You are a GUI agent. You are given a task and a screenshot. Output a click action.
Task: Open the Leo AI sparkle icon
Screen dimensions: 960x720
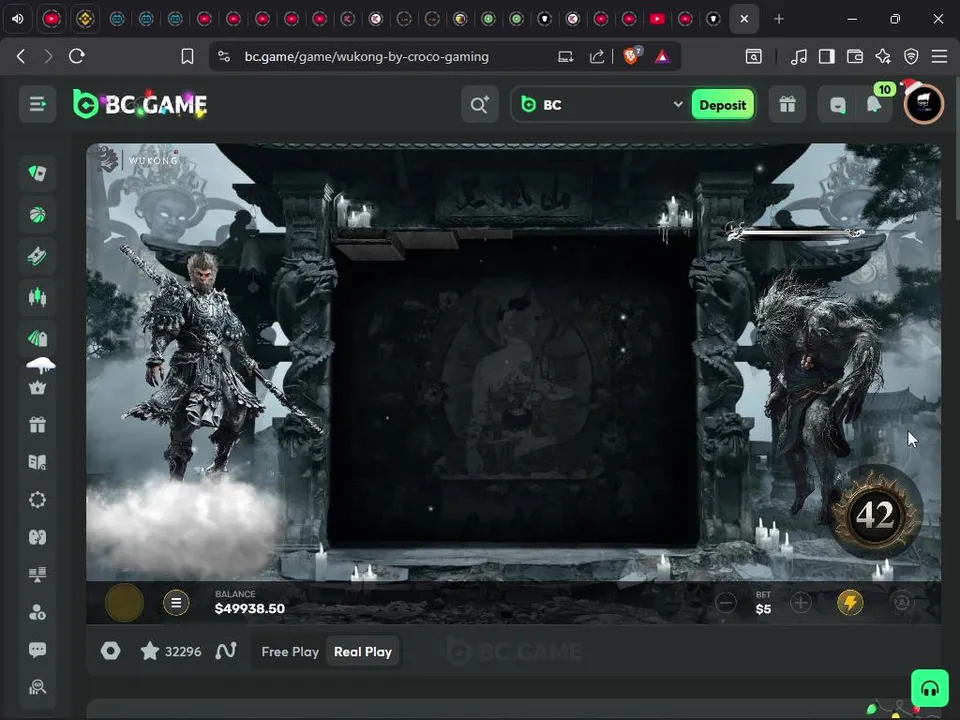(883, 57)
